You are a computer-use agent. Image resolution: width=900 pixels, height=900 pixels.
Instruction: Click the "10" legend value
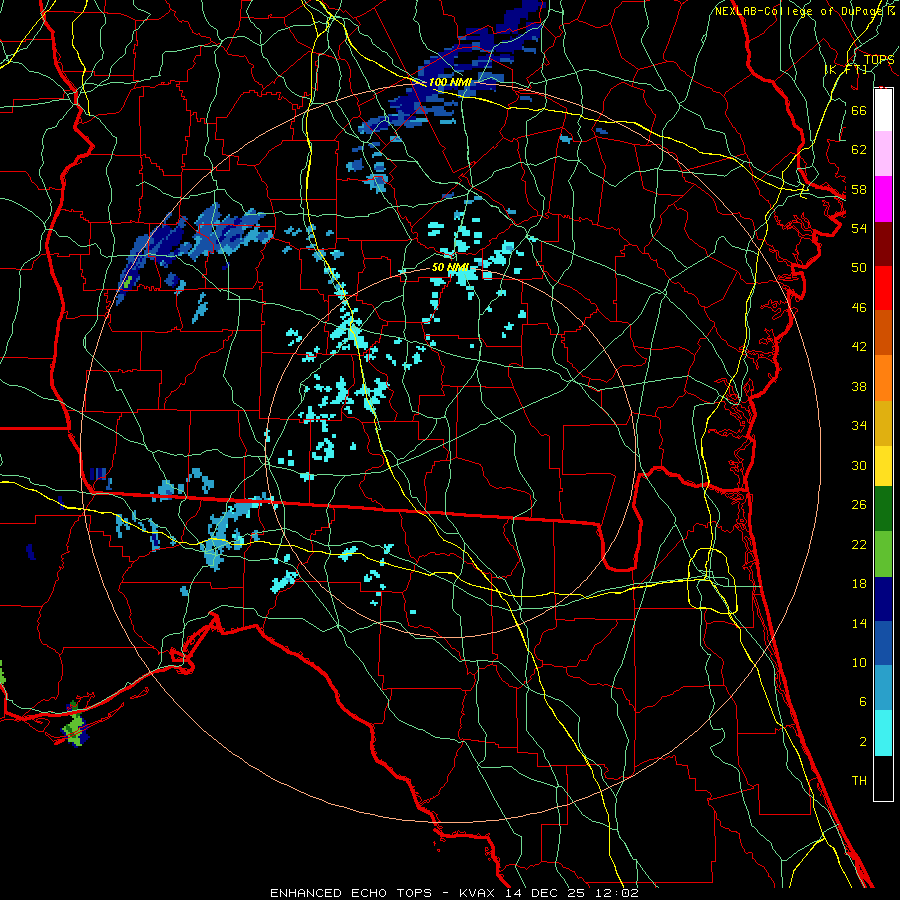click(x=859, y=663)
